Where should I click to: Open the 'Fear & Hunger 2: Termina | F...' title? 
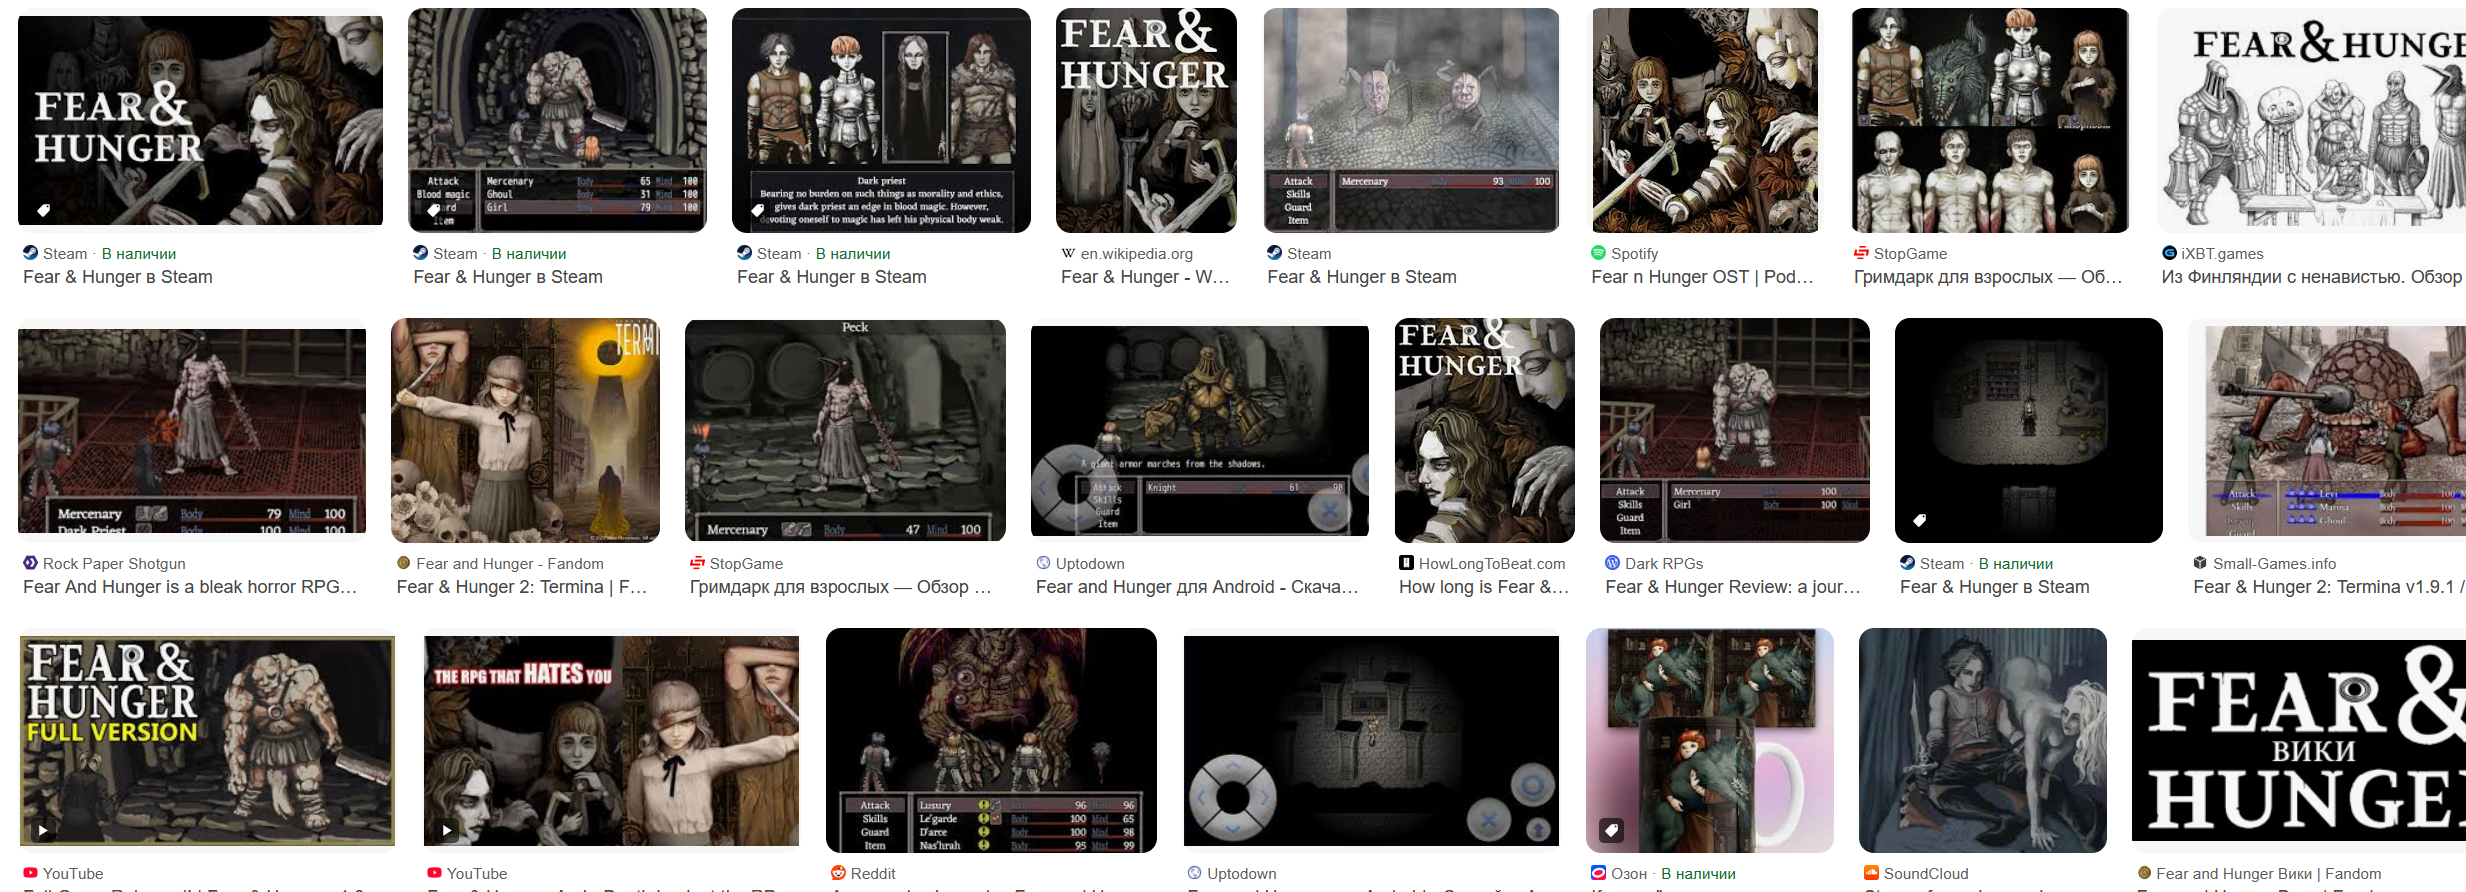(522, 587)
